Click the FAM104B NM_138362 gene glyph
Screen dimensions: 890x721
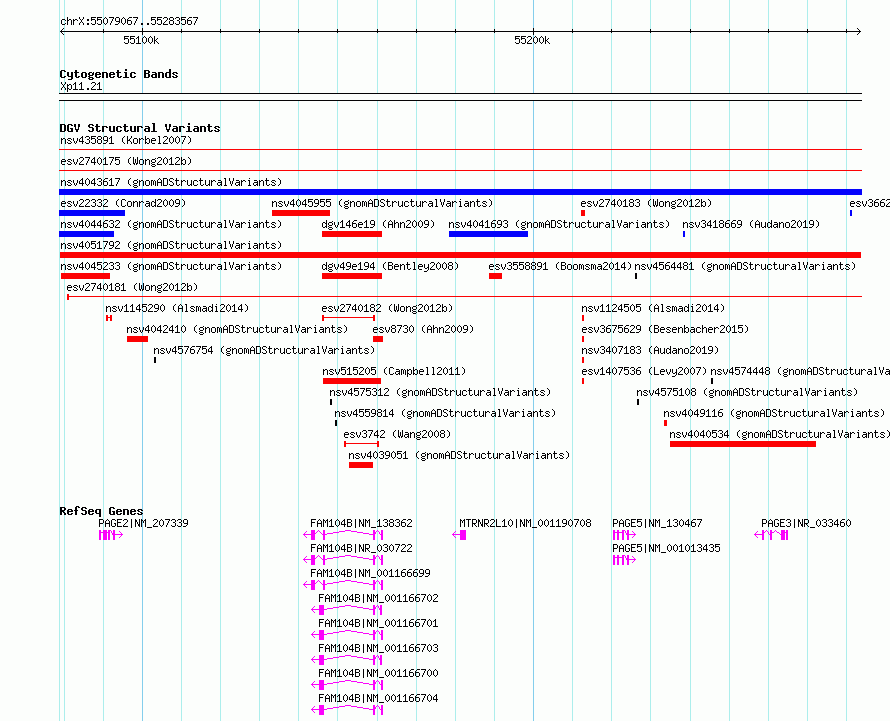[343, 535]
